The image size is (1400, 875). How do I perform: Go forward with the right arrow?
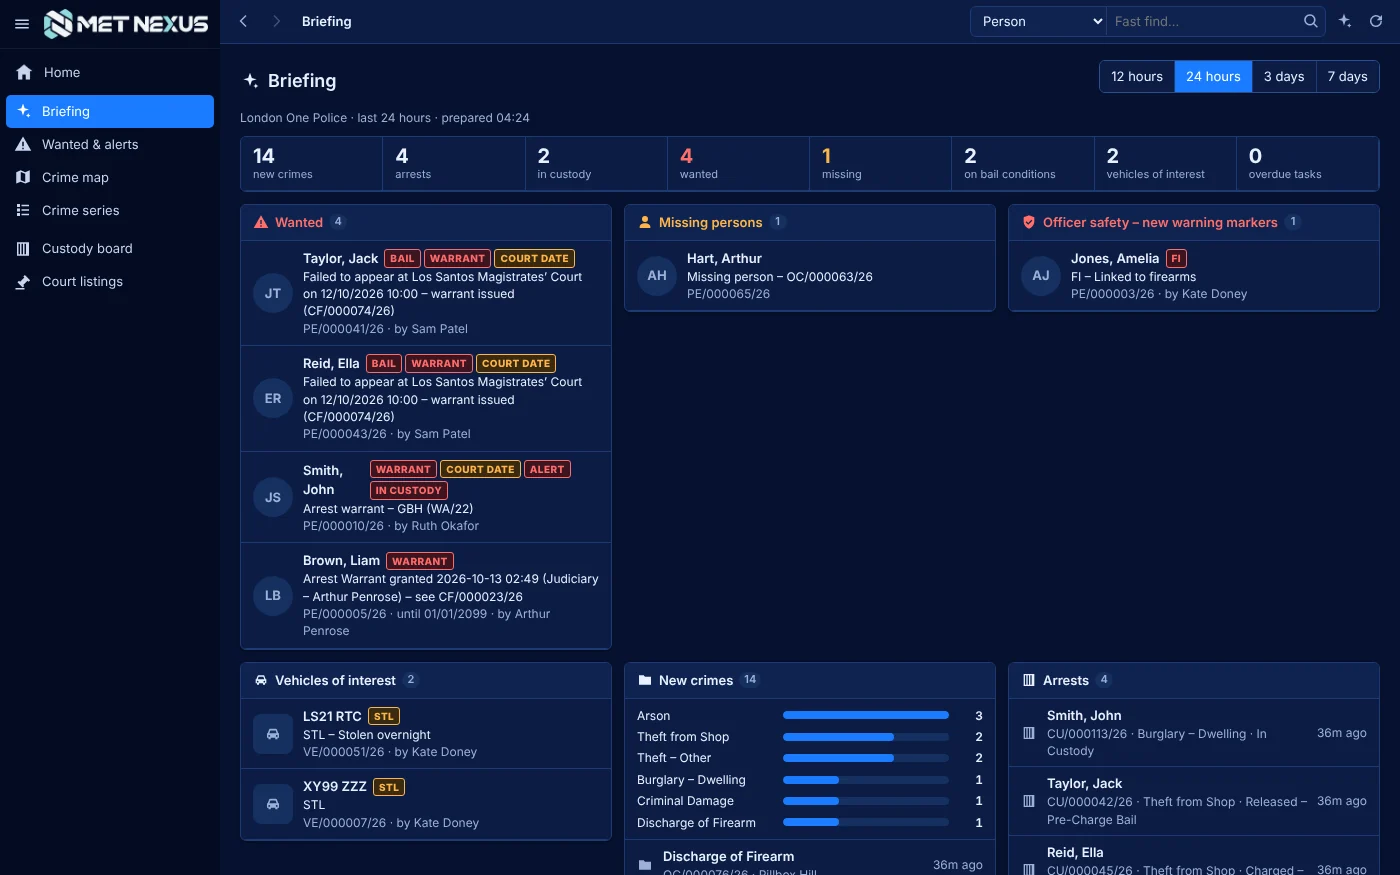(276, 21)
